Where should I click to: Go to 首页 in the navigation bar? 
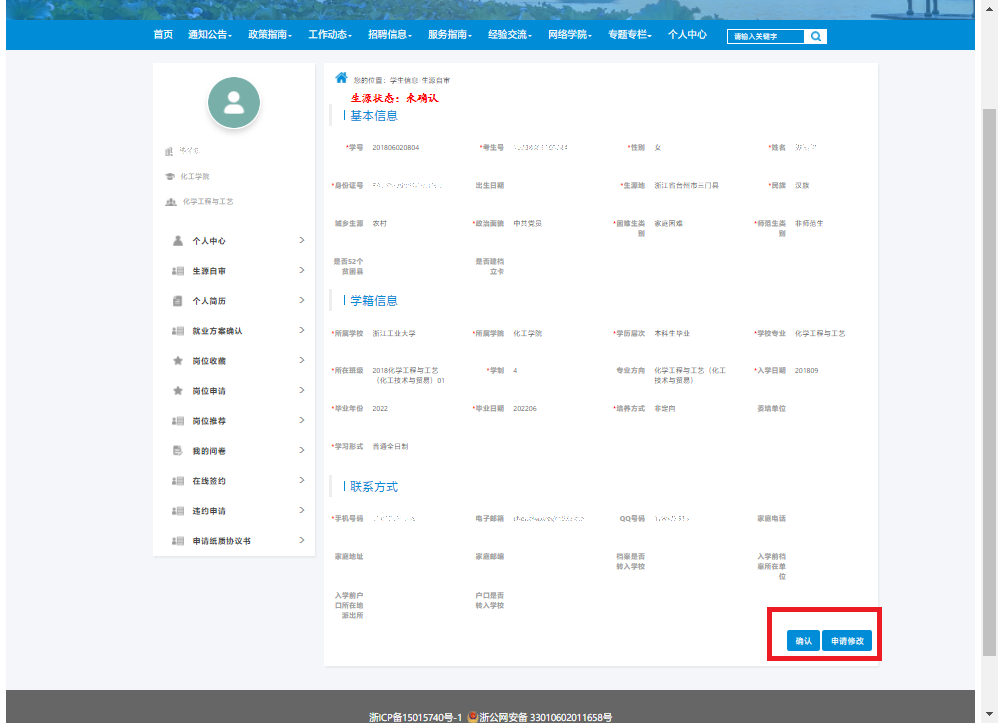(163, 35)
